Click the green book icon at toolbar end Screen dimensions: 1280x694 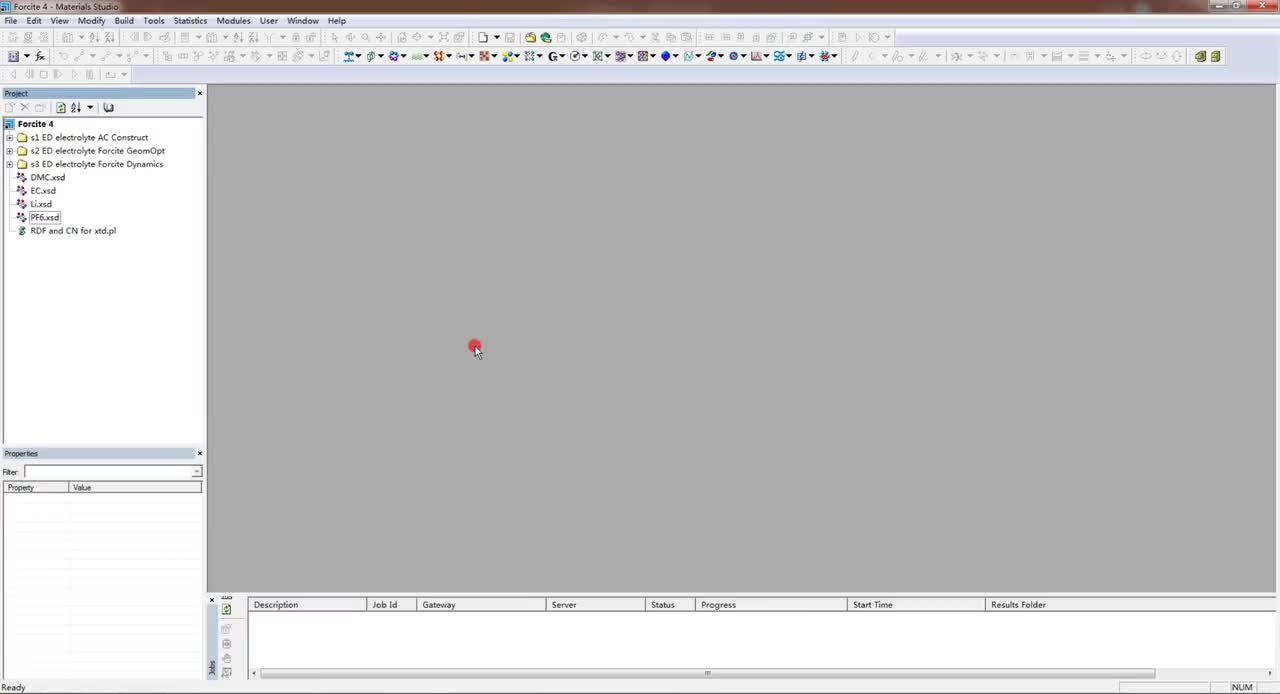point(1200,56)
